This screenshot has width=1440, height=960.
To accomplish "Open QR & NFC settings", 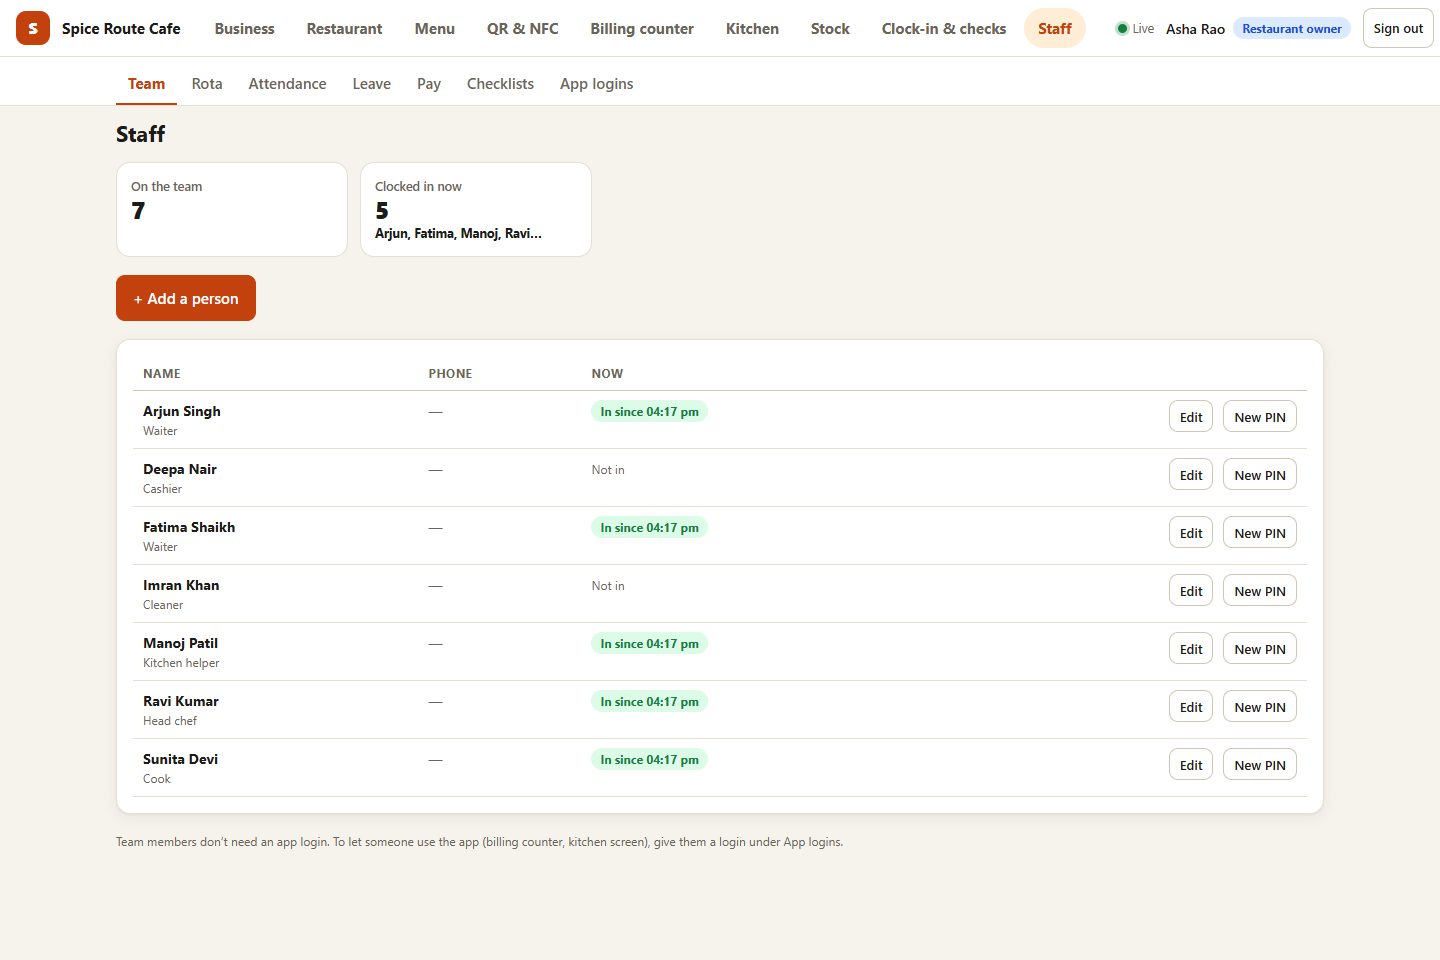I will [x=523, y=28].
